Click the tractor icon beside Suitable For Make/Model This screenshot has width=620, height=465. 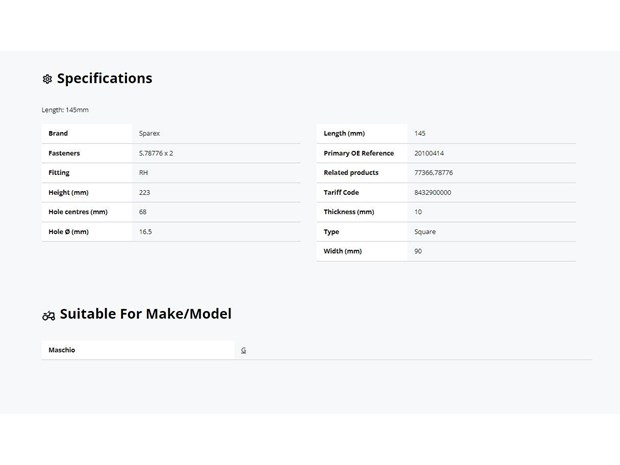(x=48, y=316)
